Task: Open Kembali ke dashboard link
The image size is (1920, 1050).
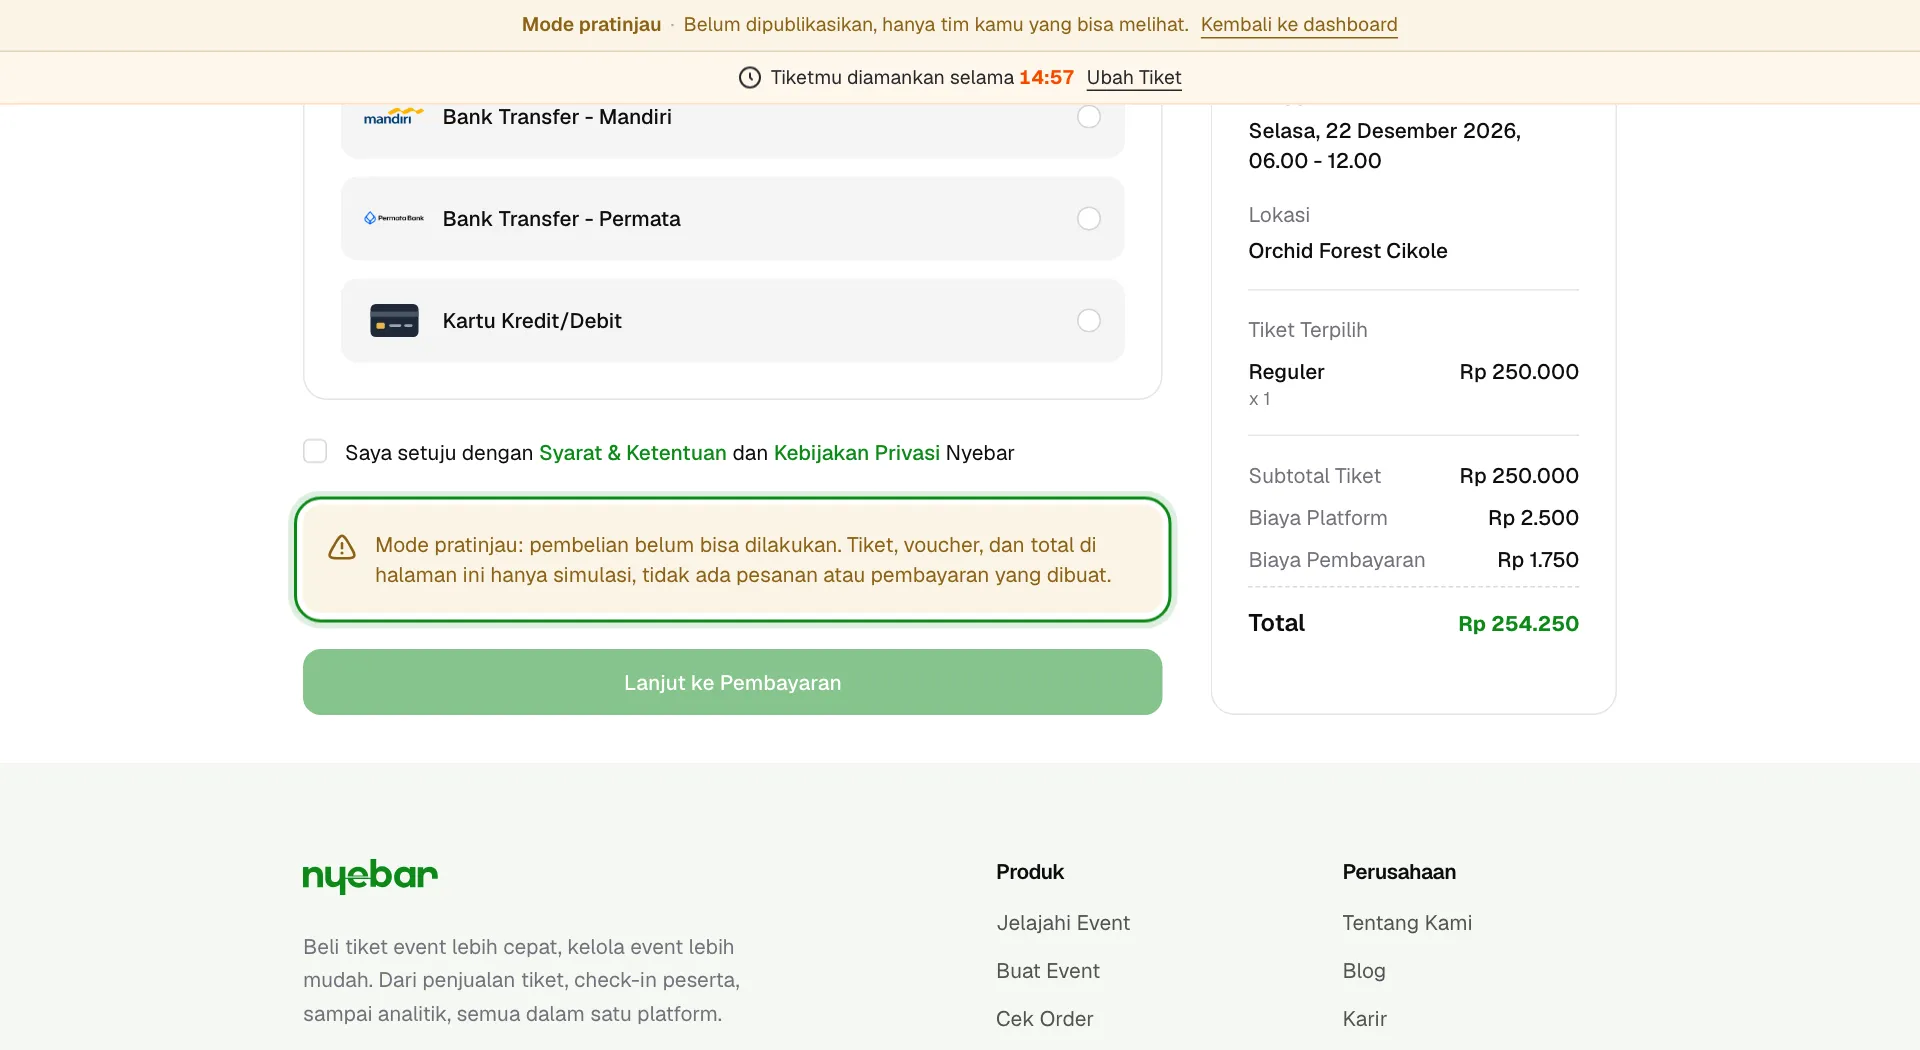Action: point(1299,24)
